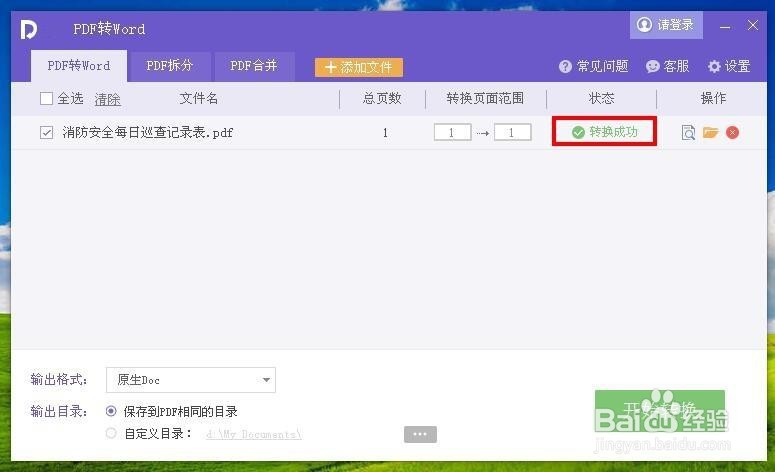Screen dimensions: 775x472
Task: Switch to the PDF转Word tab
Action: point(79,66)
